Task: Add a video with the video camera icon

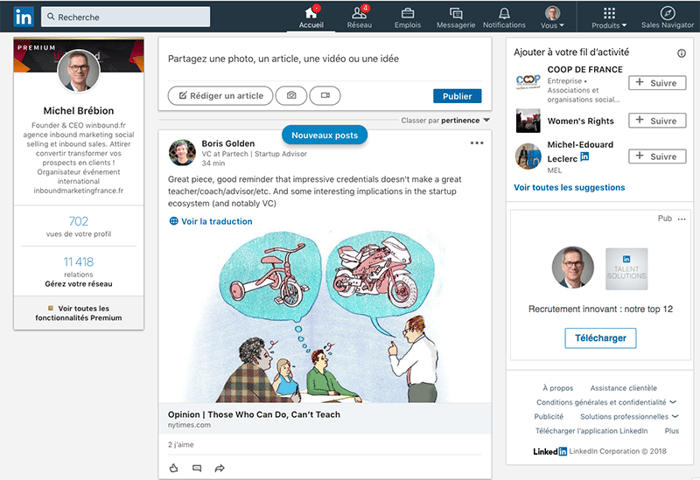Action: click(325, 96)
